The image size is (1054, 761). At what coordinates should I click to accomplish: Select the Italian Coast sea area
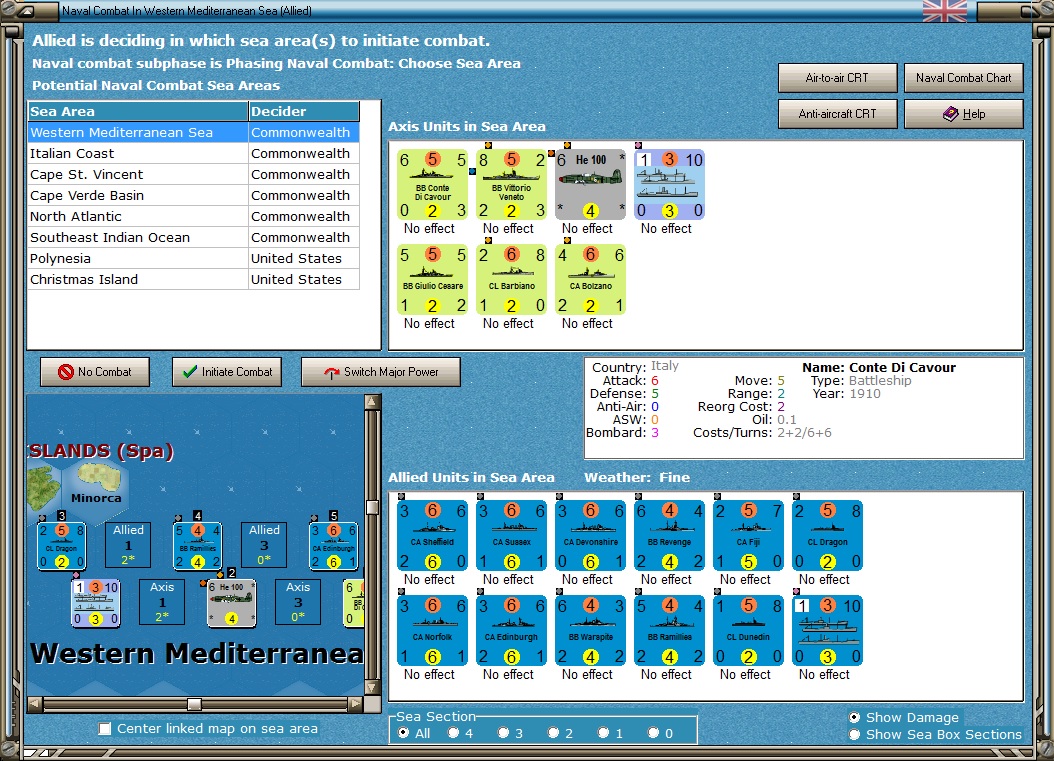point(194,153)
